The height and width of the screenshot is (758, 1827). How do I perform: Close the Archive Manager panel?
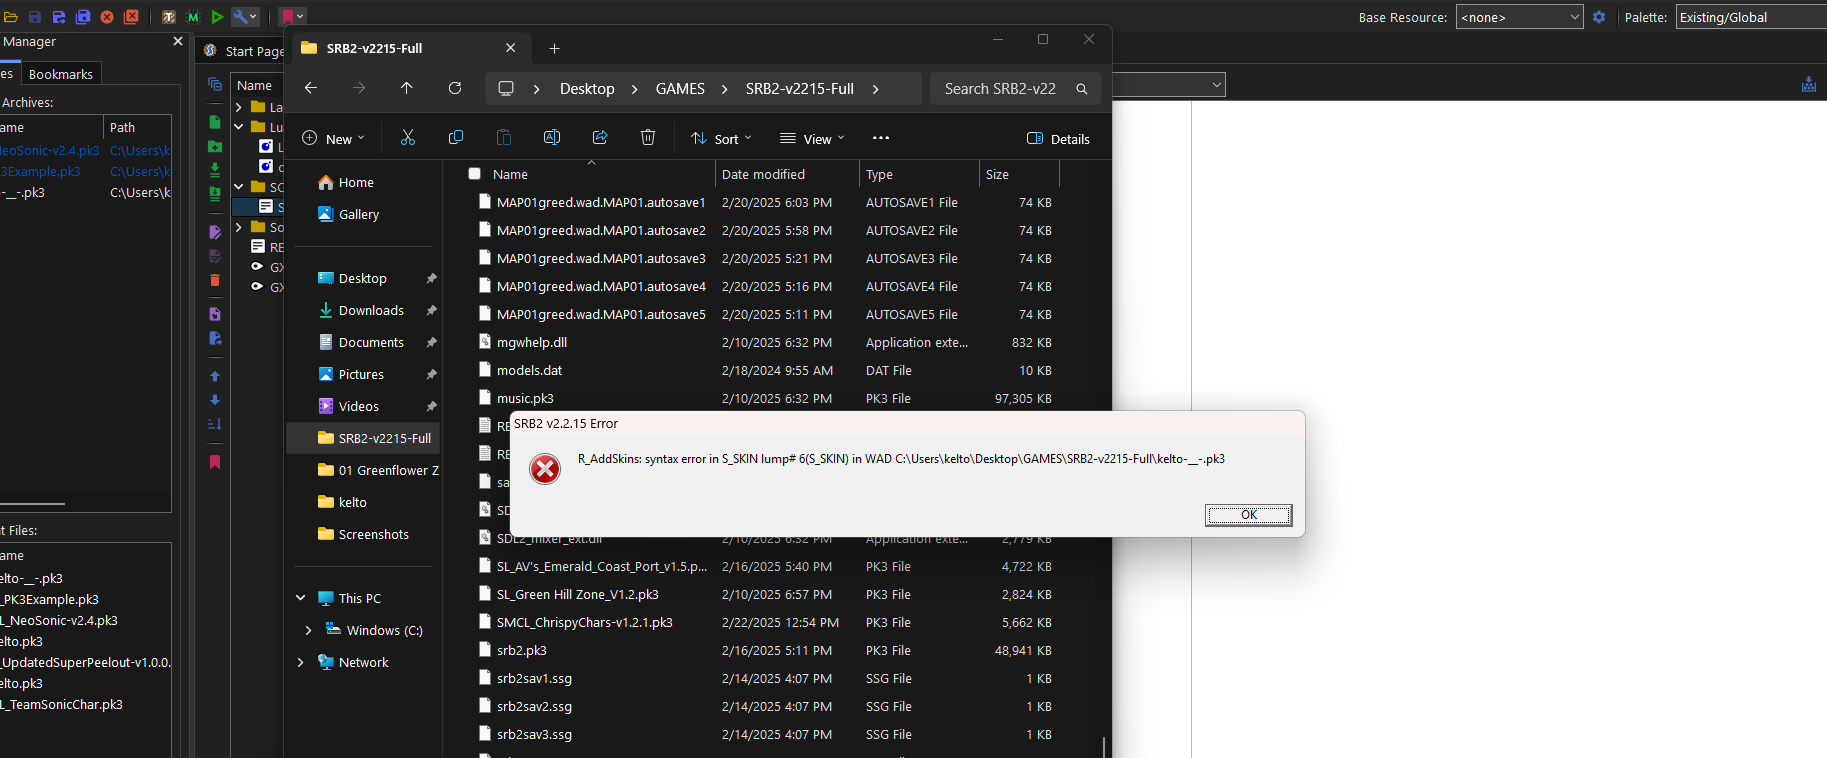coord(178,42)
